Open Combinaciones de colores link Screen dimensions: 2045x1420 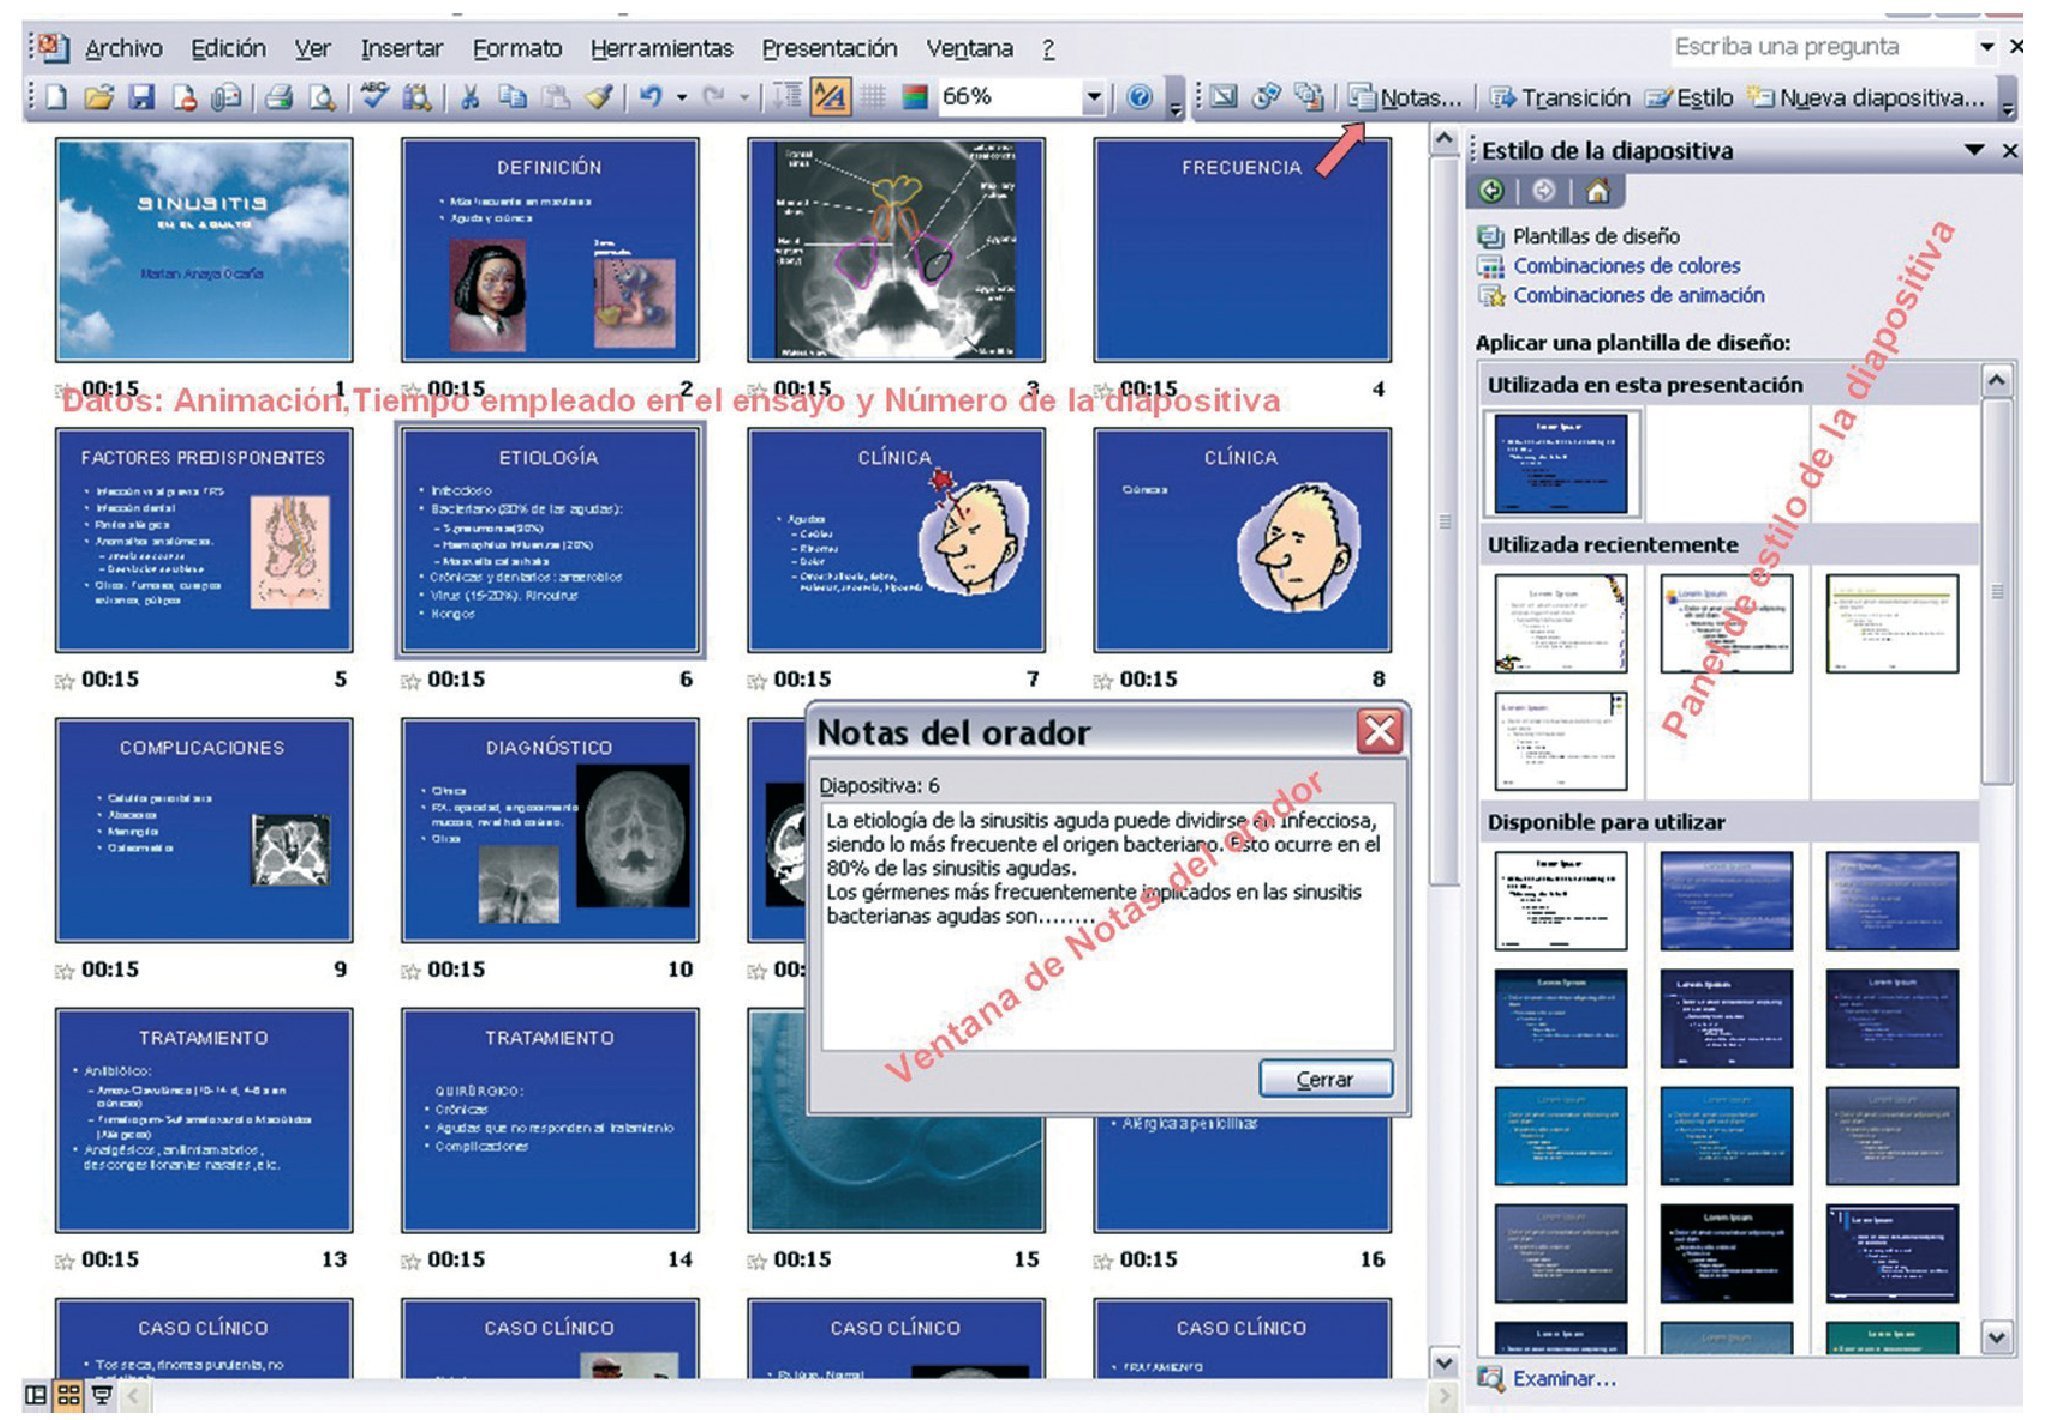(1626, 266)
